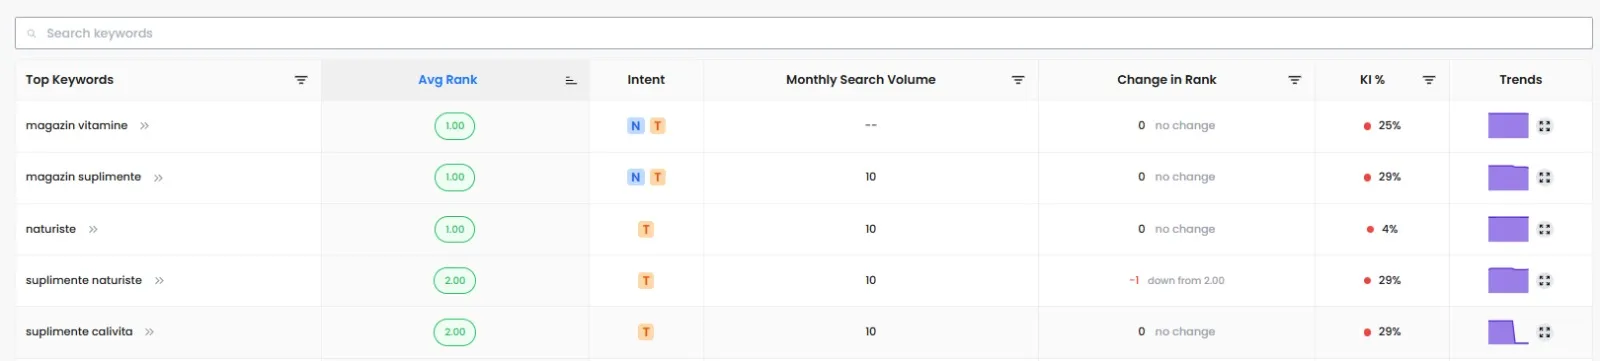Open chevron next to naturiste keyword

click(x=93, y=229)
